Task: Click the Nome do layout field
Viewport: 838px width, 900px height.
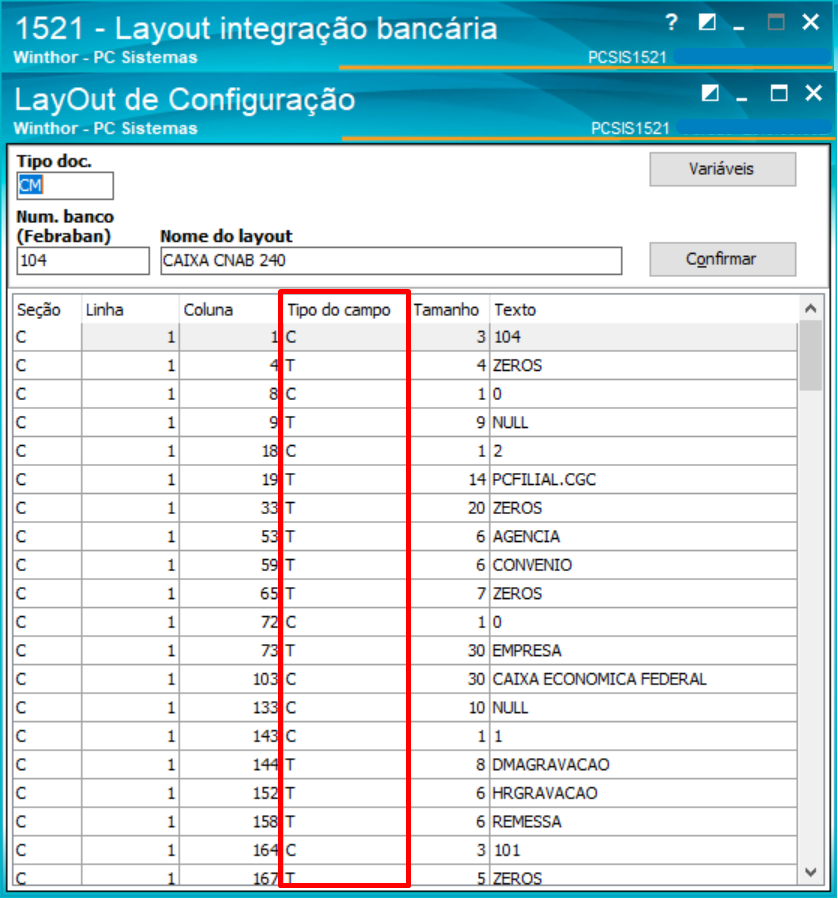Action: coord(391,261)
